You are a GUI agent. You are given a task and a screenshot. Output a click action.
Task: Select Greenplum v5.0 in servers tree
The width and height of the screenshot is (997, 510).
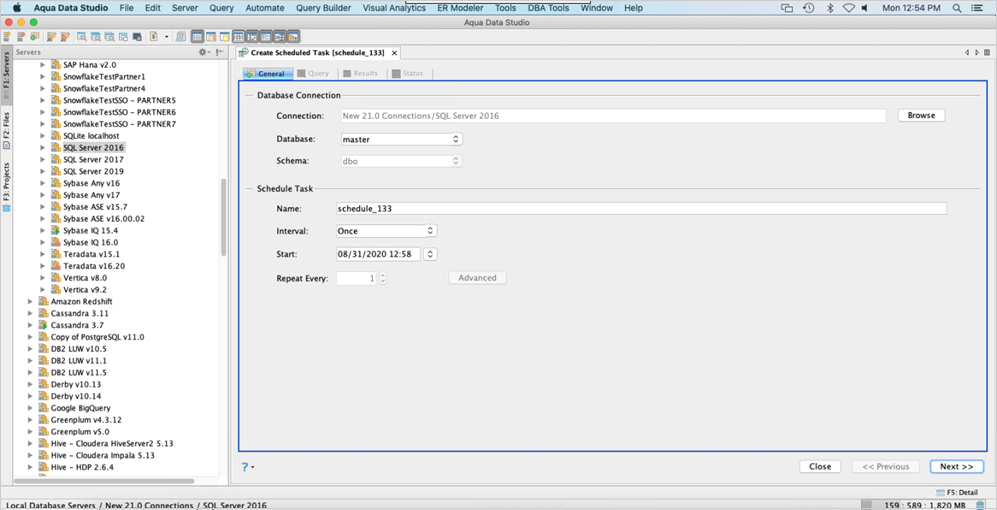coord(80,431)
